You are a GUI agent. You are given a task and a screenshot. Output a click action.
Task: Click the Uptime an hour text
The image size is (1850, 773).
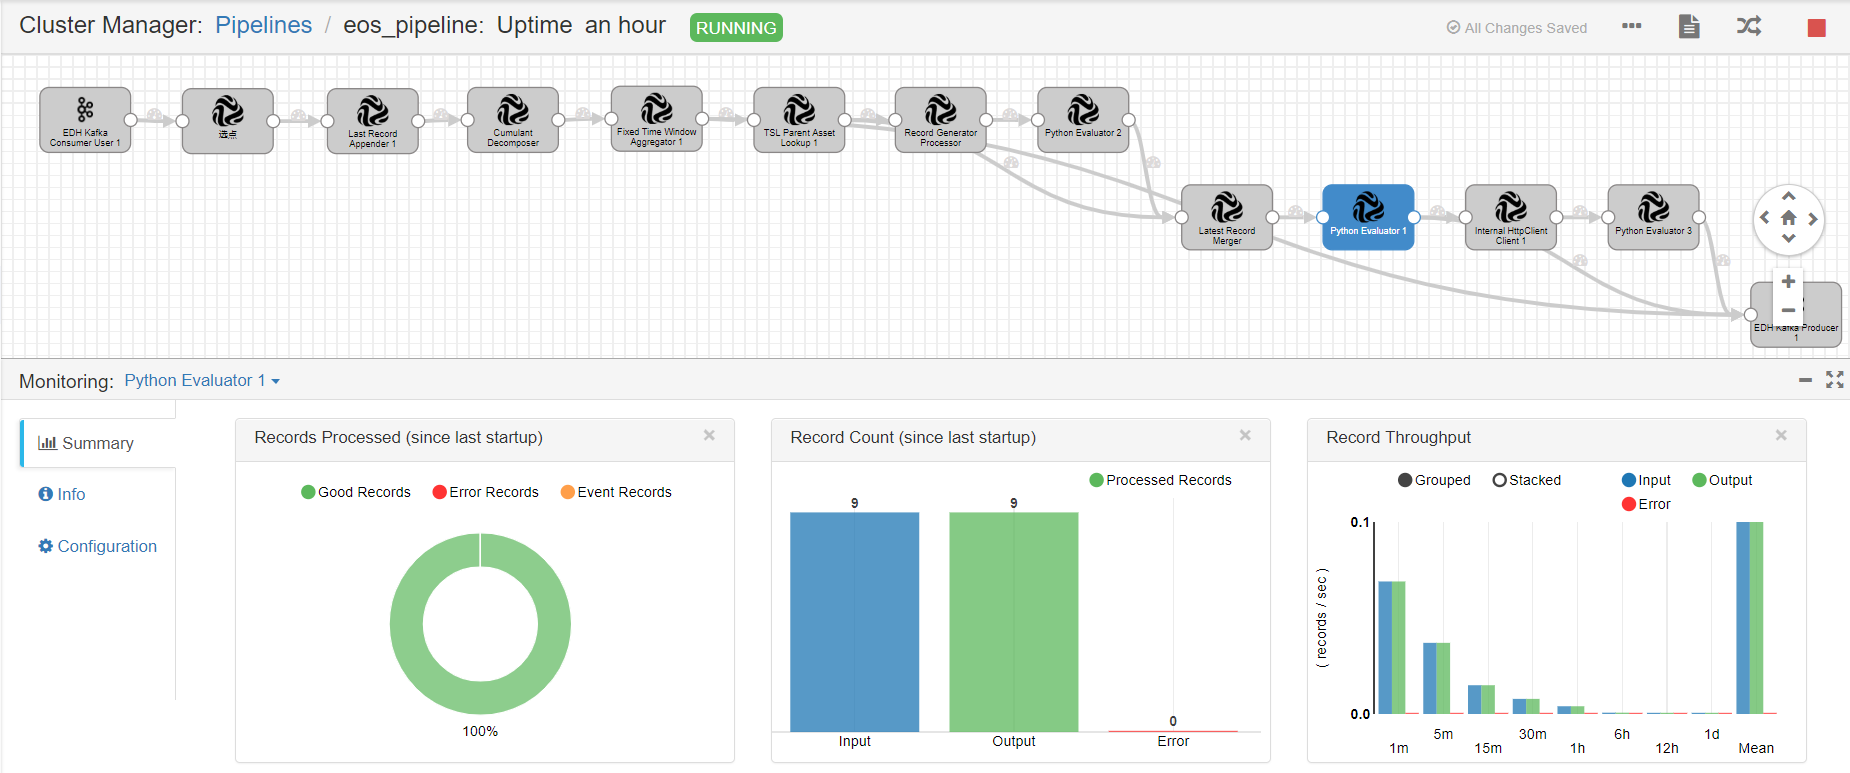pos(581,25)
